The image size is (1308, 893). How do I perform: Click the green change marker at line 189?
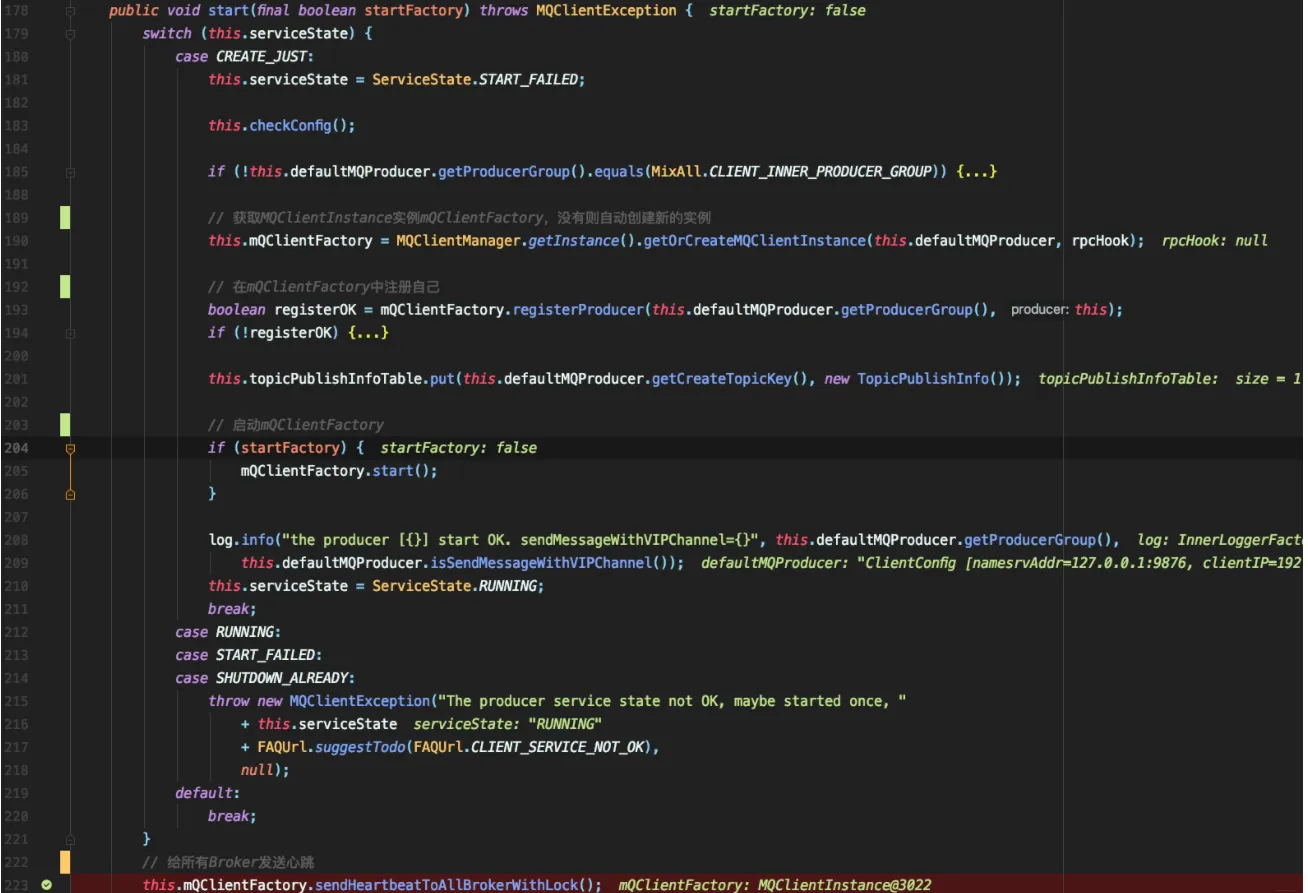[x=65, y=218]
